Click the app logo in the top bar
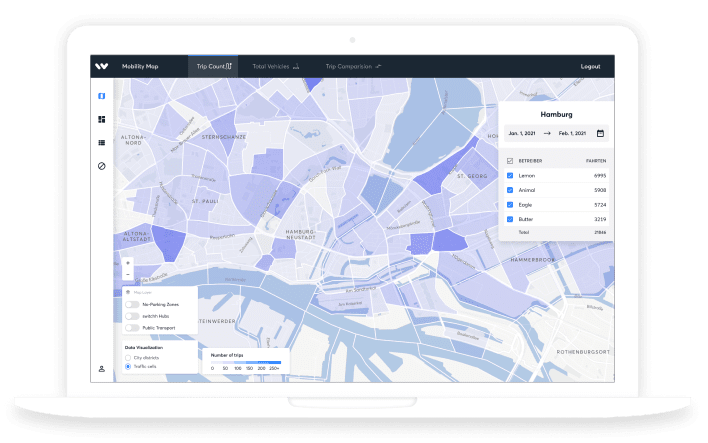 click(x=102, y=66)
